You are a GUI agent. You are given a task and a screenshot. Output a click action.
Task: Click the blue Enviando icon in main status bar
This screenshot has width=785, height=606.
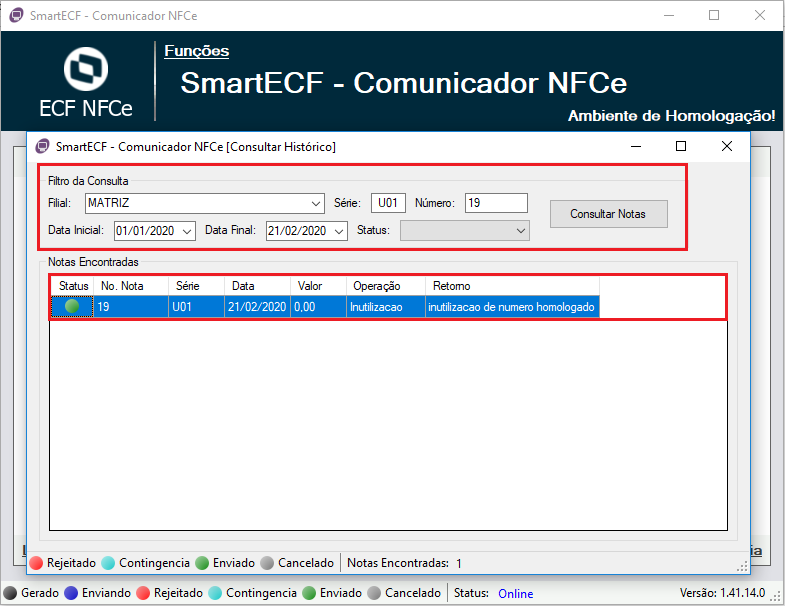coord(71,593)
